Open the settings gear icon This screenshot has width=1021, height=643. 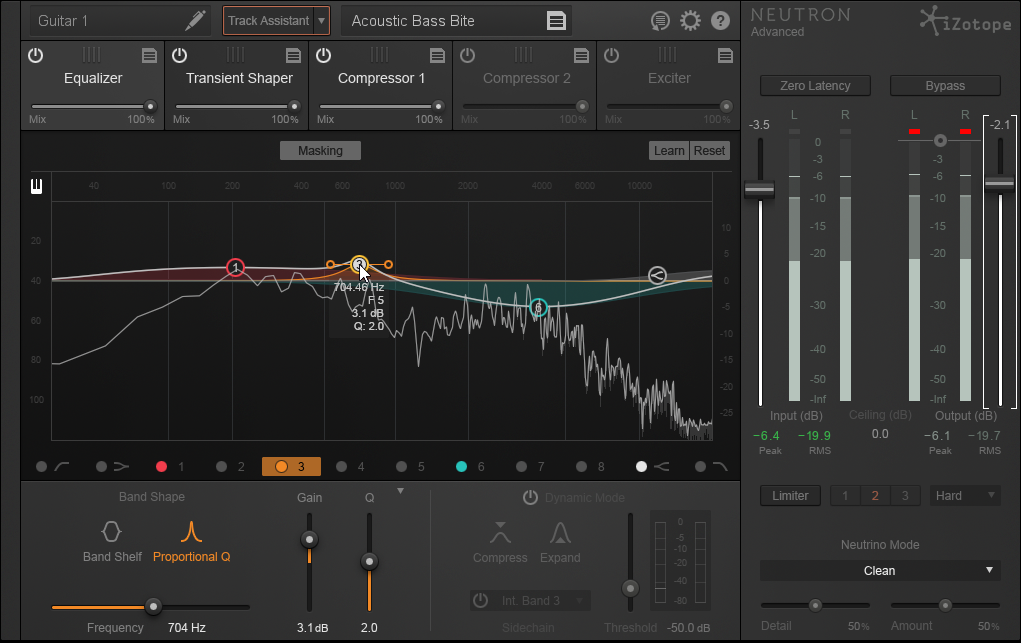click(x=690, y=21)
